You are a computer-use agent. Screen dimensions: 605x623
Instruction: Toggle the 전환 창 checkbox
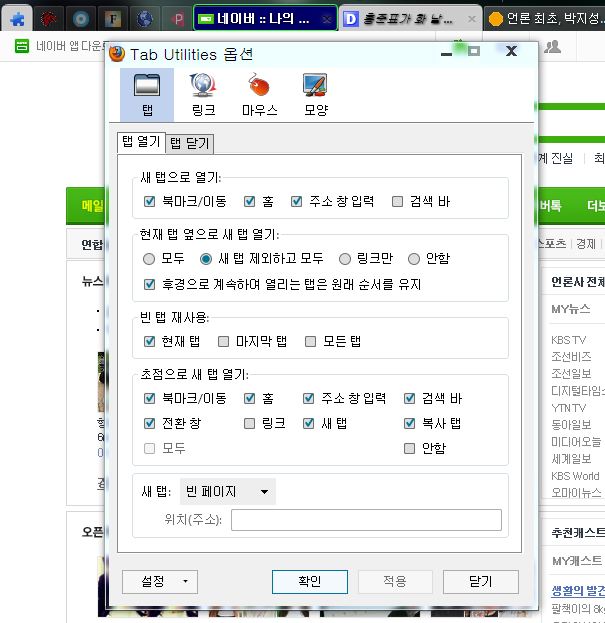(149, 424)
